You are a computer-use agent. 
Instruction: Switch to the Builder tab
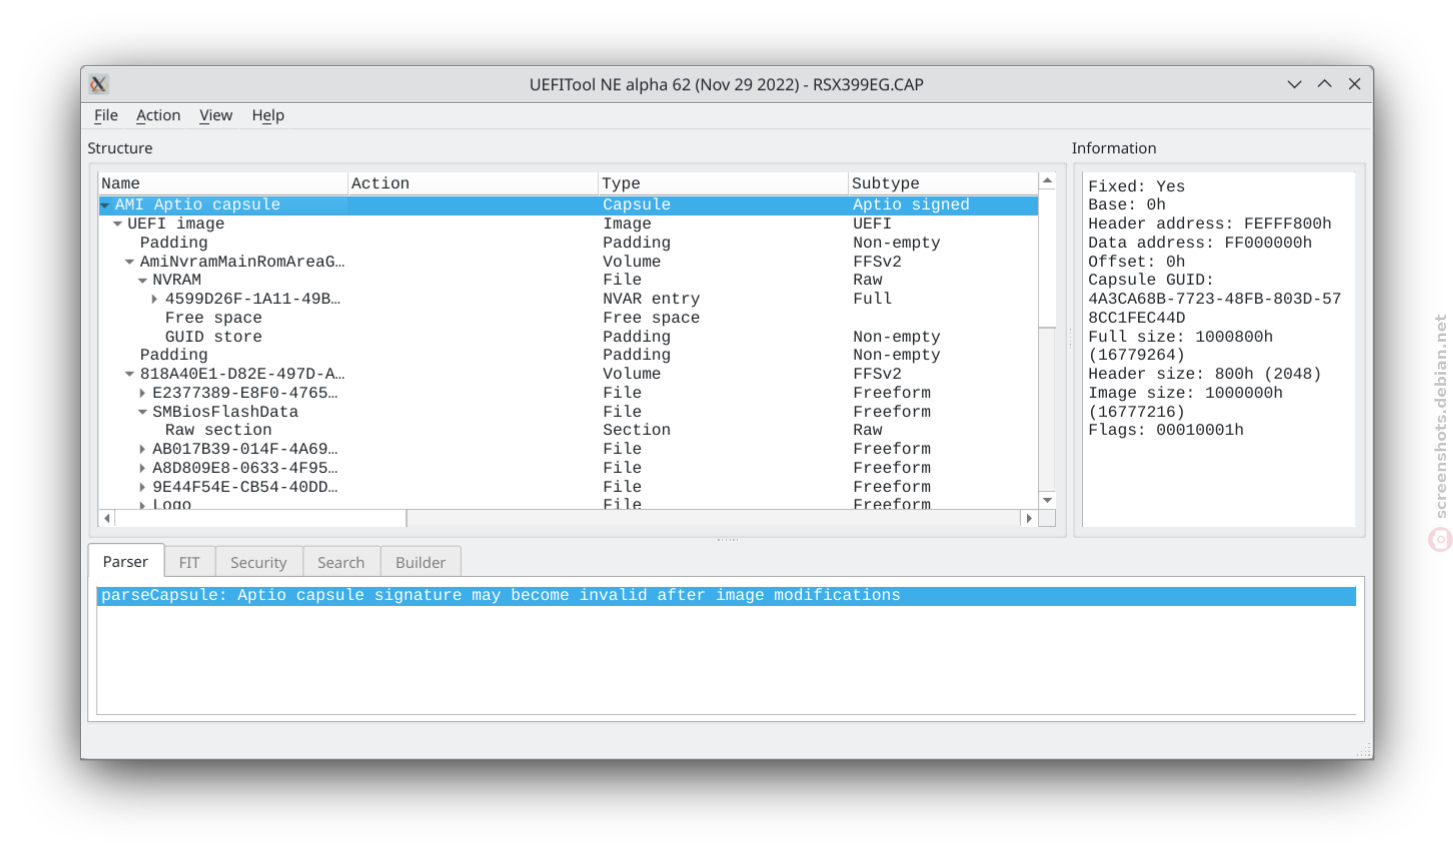(420, 563)
